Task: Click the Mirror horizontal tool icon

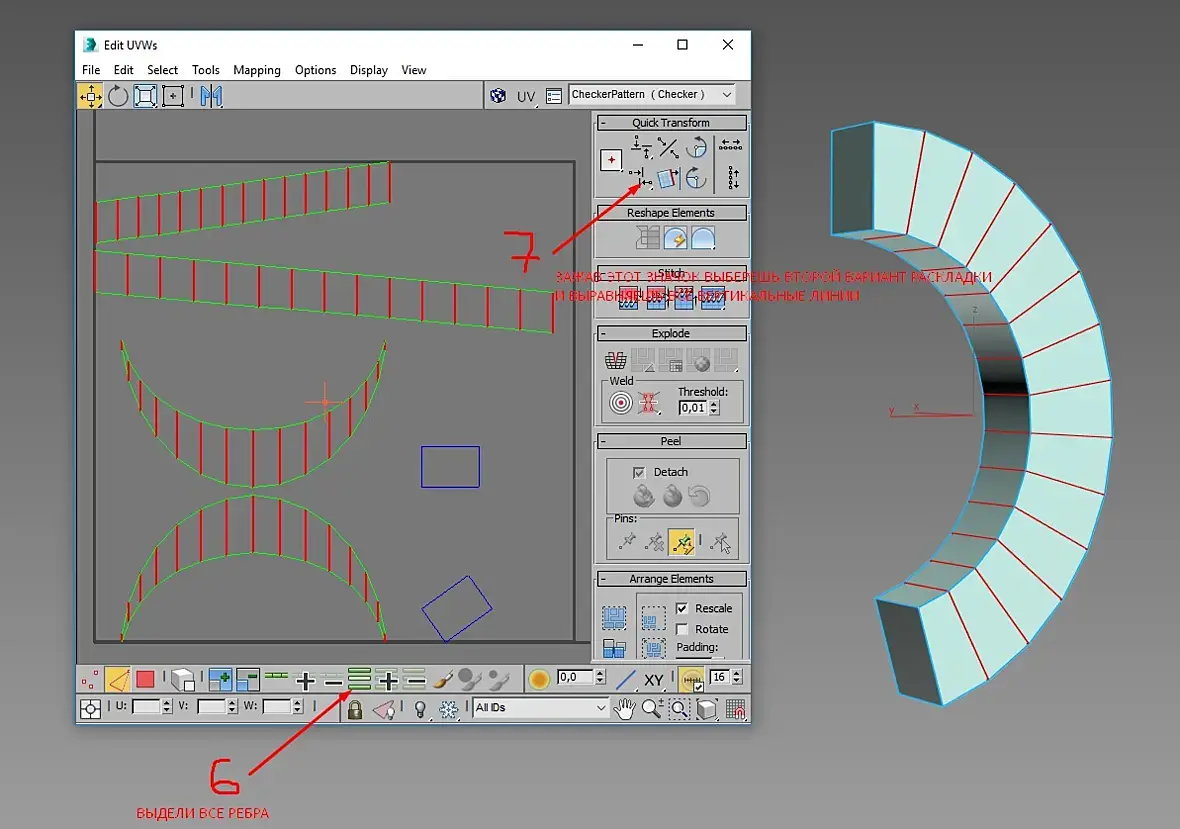Action: [211, 96]
